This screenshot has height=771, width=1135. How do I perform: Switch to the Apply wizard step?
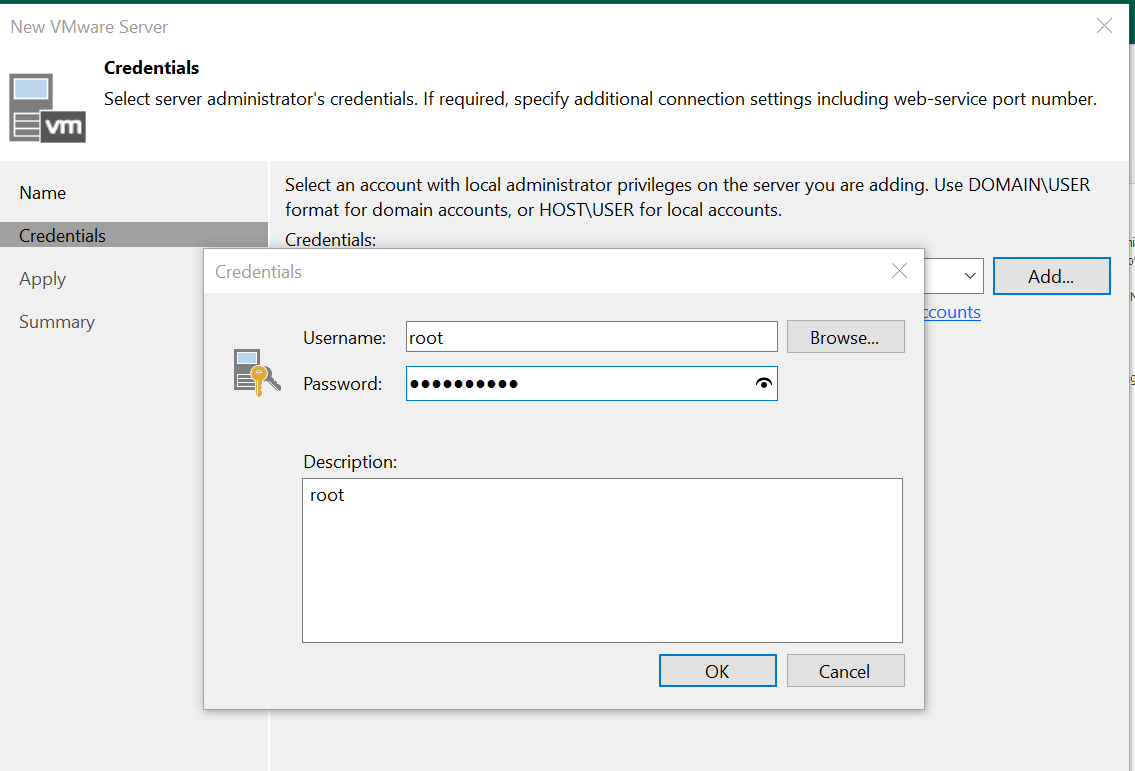click(43, 279)
